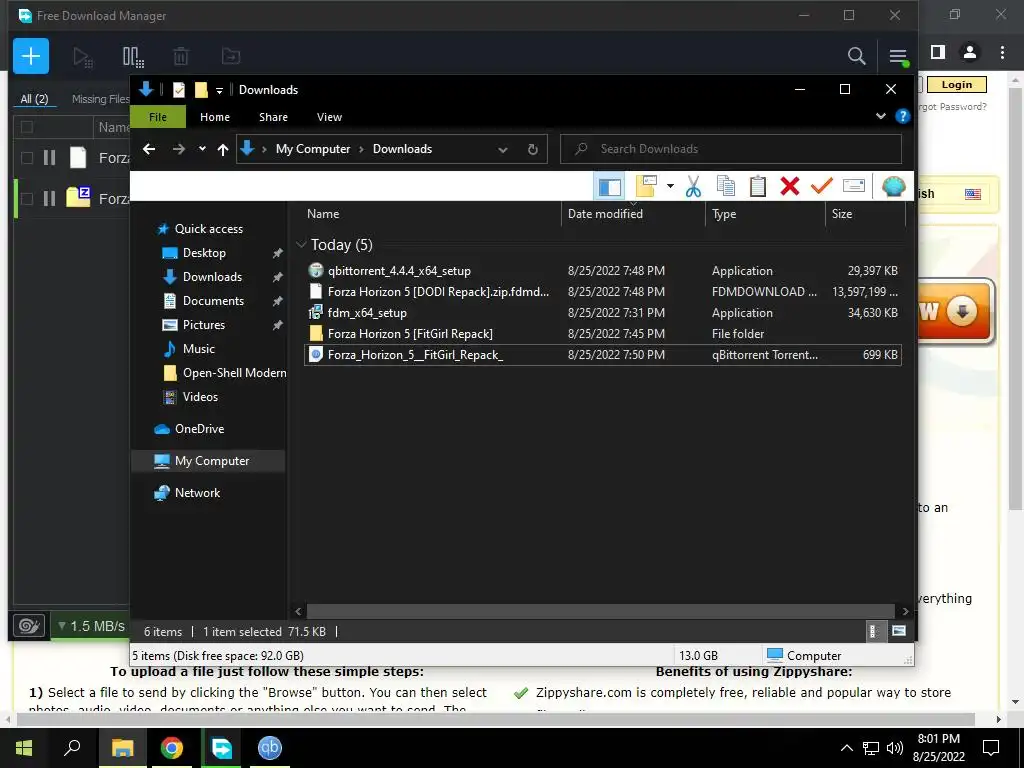Open the Share ribbon tab
The width and height of the screenshot is (1024, 768).
[273, 117]
